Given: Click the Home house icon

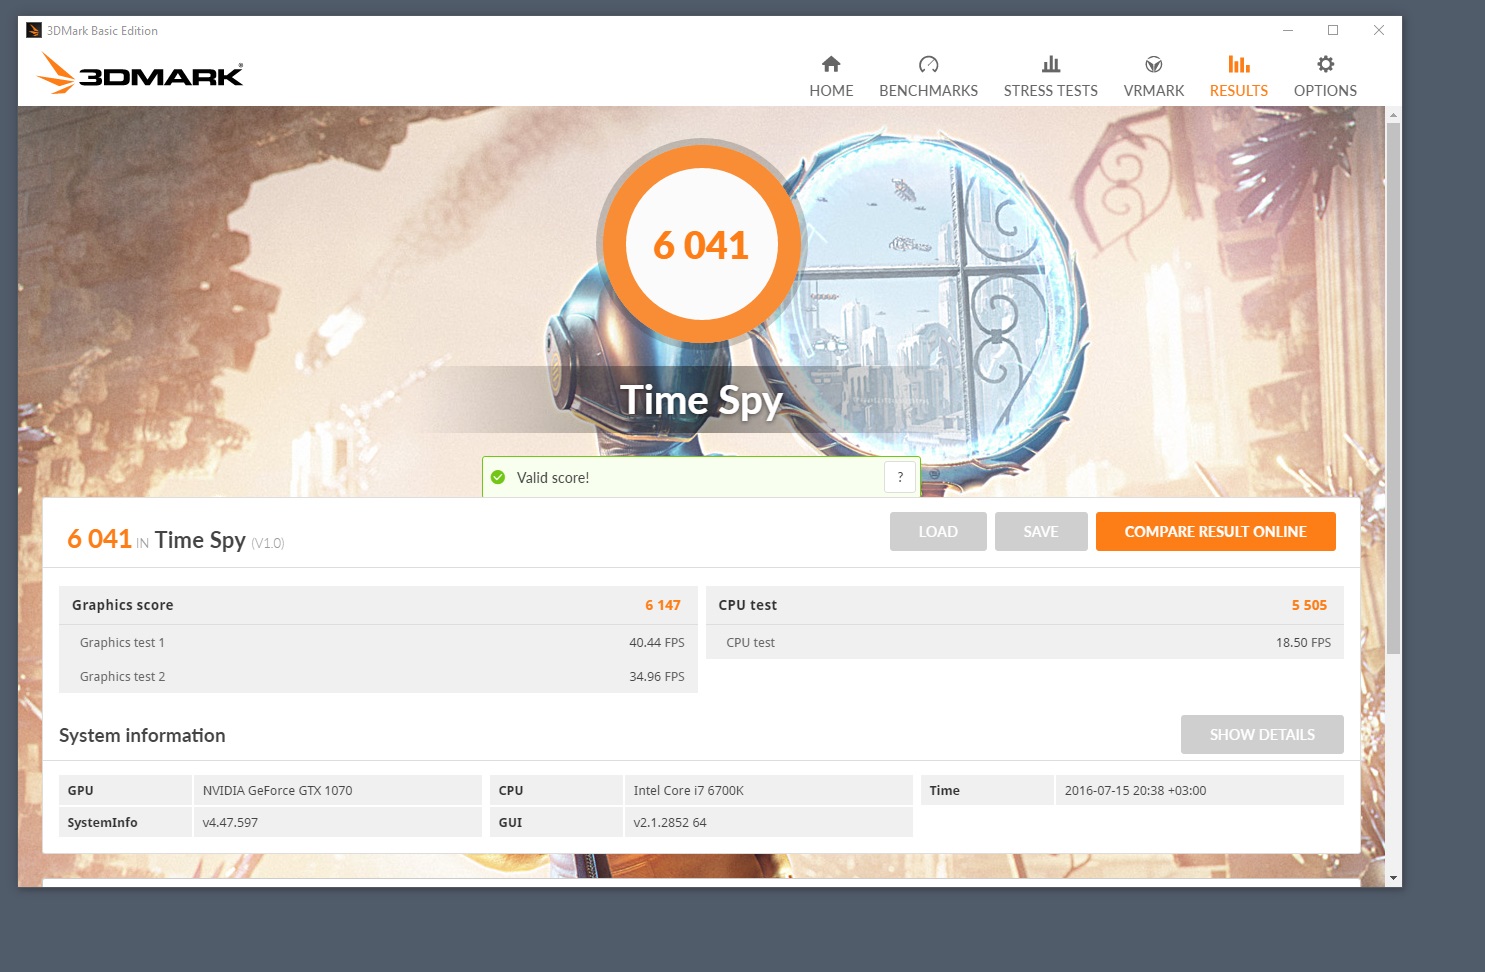Looking at the screenshot, I should pos(831,64).
